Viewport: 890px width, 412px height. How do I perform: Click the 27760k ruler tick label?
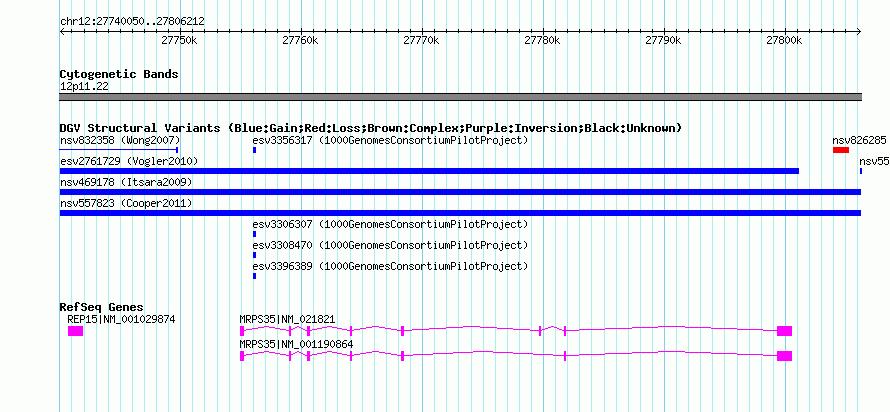coord(301,41)
